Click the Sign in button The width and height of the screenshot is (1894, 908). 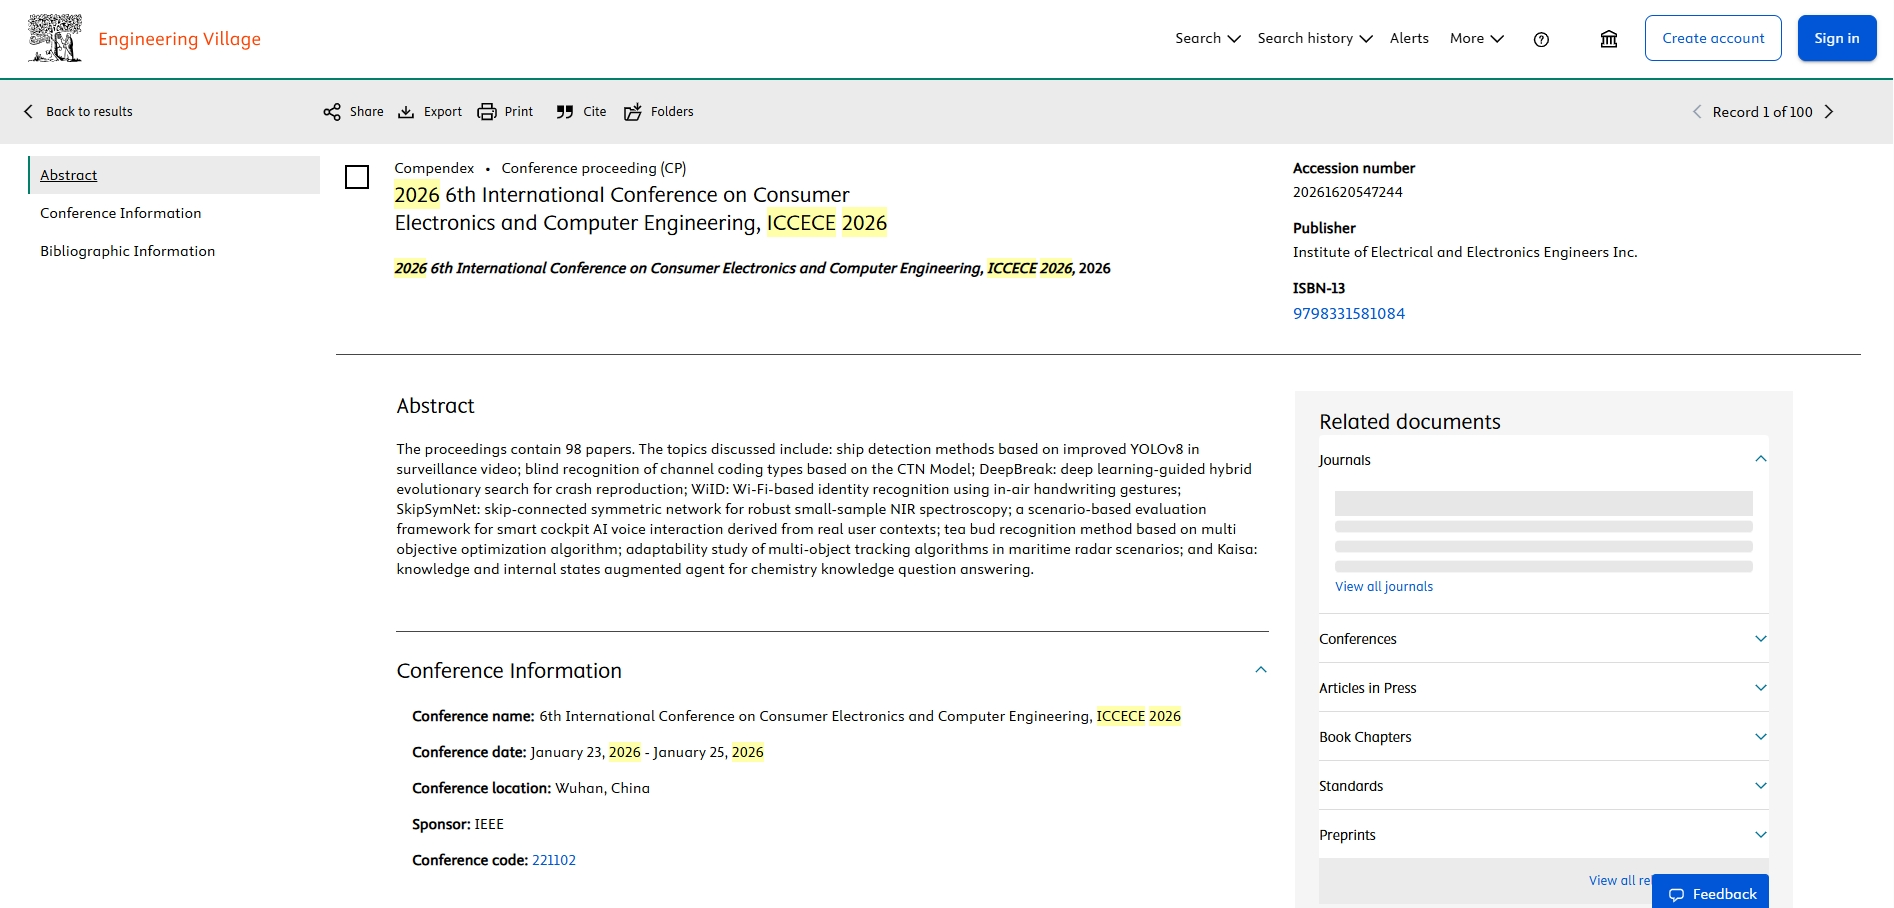[x=1837, y=38]
